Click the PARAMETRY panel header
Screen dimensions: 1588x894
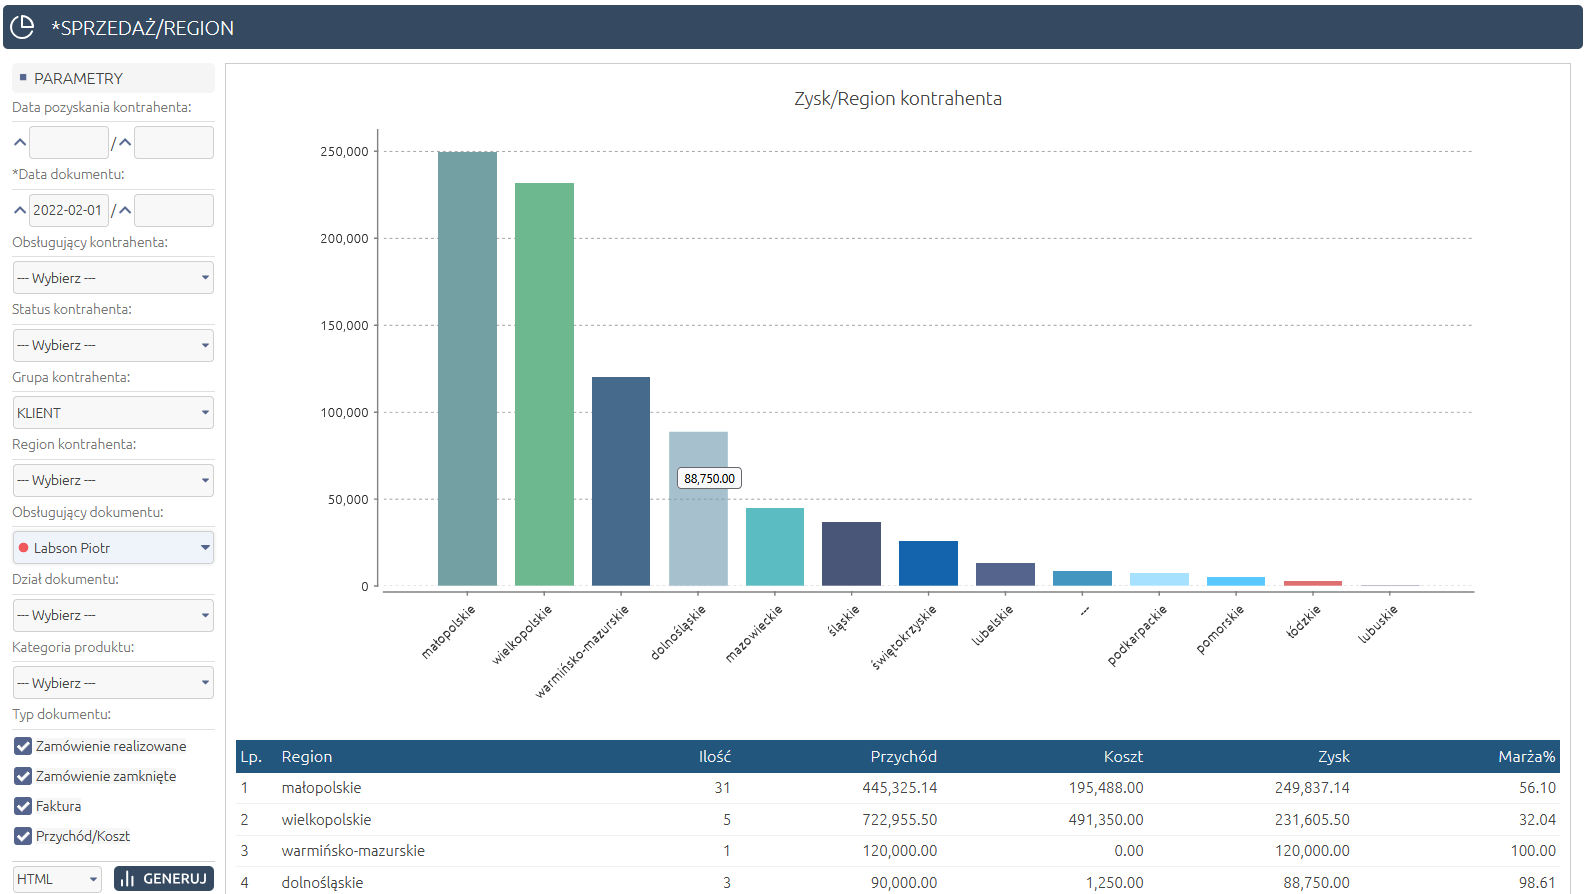pyautogui.click(x=113, y=78)
